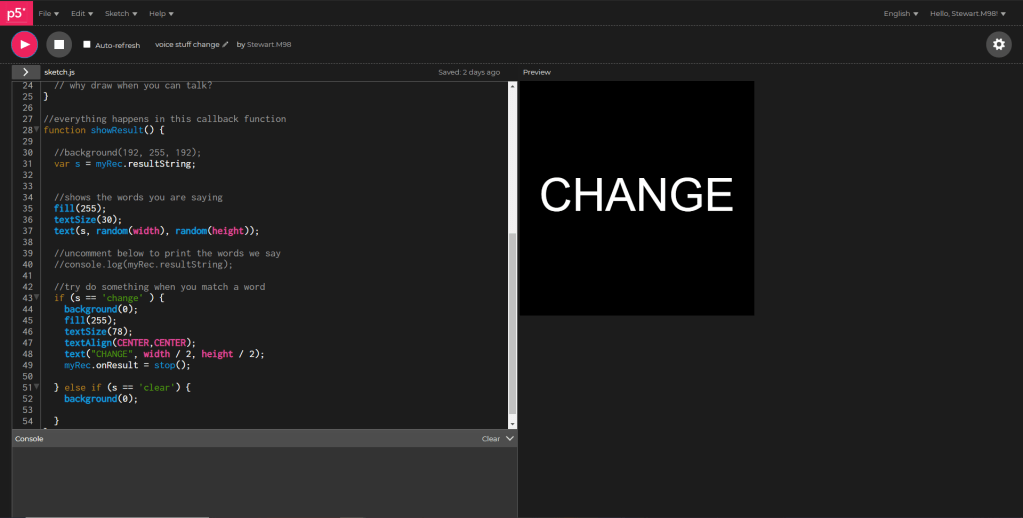Stop the running sketch
1023x518 pixels.
point(59,44)
